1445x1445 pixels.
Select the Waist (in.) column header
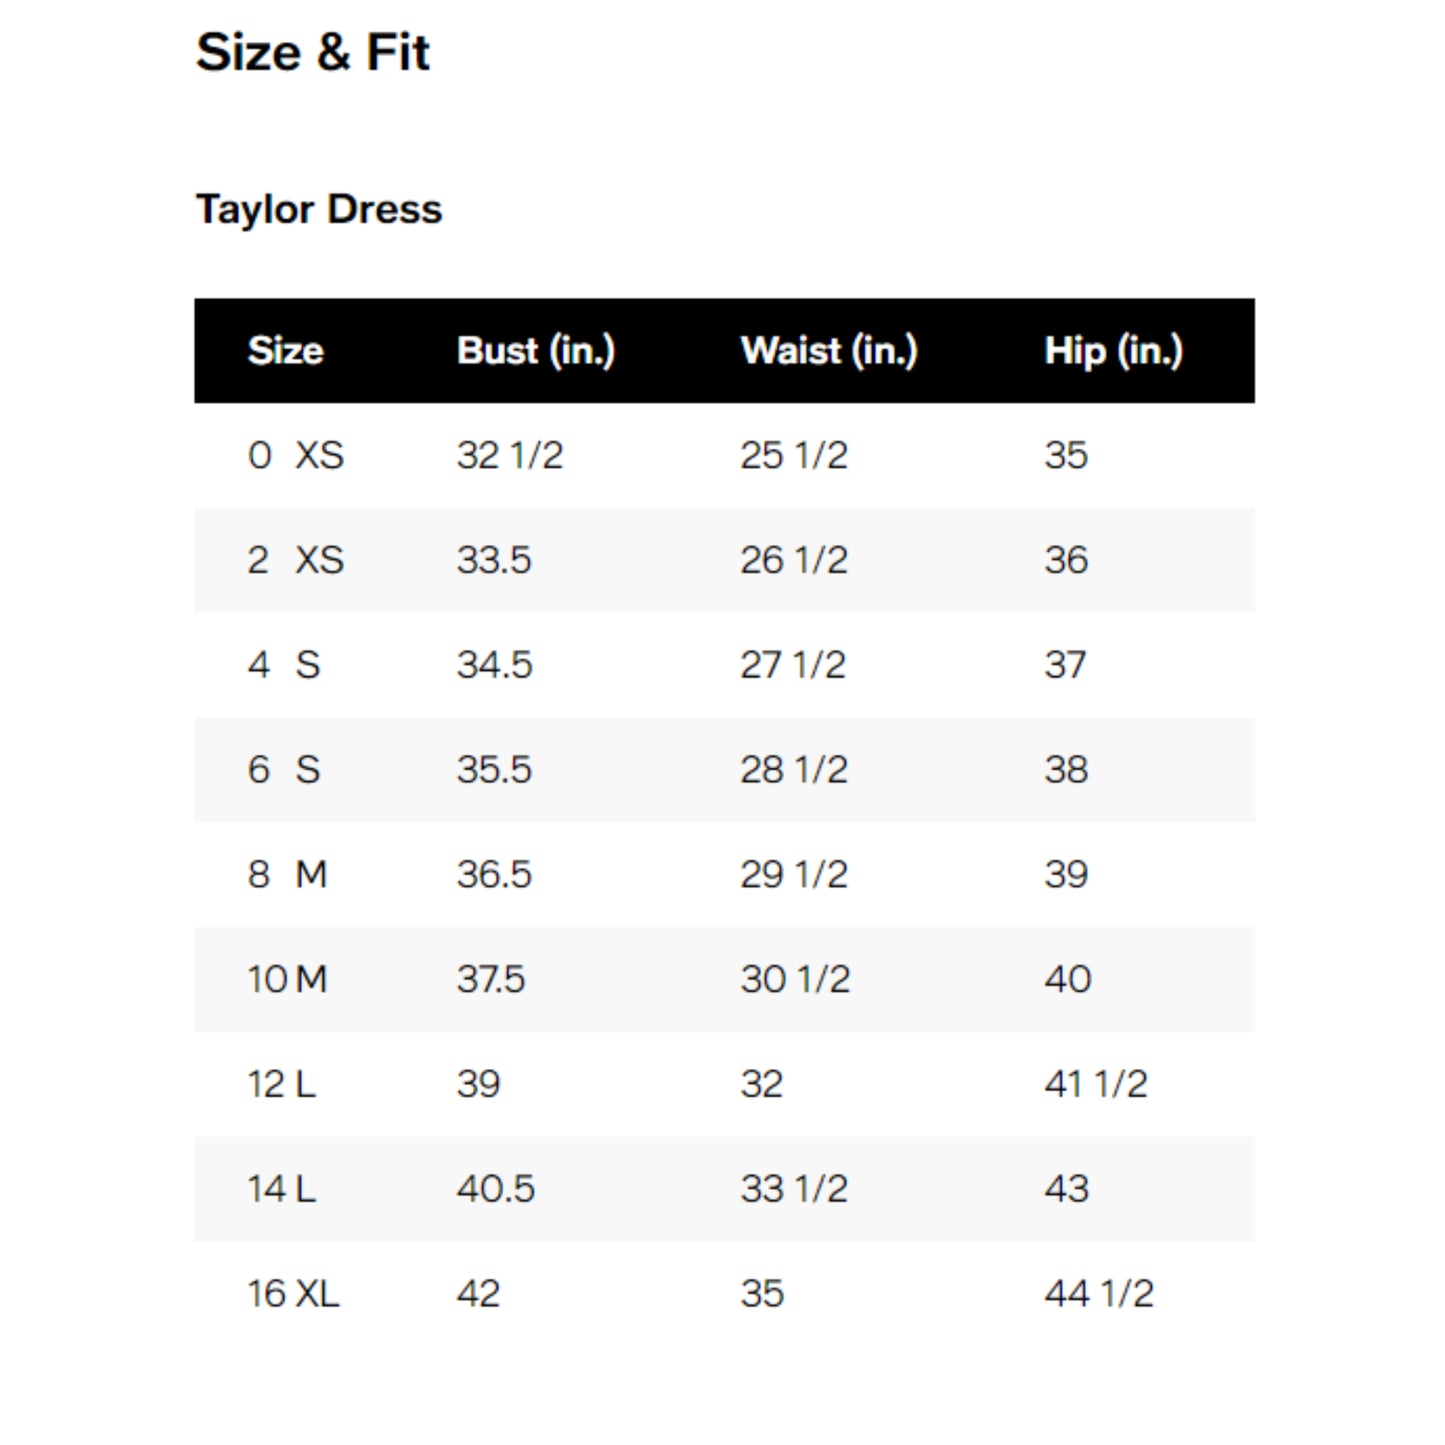tap(828, 351)
